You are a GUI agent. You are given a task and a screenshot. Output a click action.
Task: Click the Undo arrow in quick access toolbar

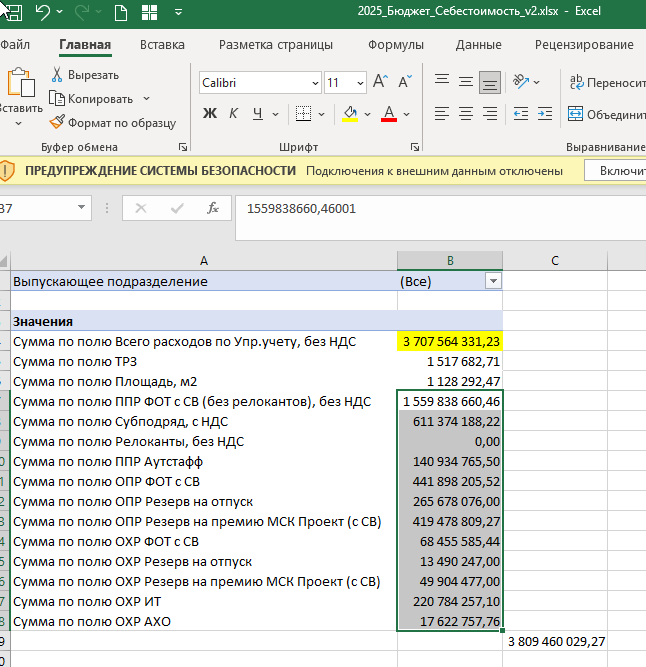(x=43, y=13)
